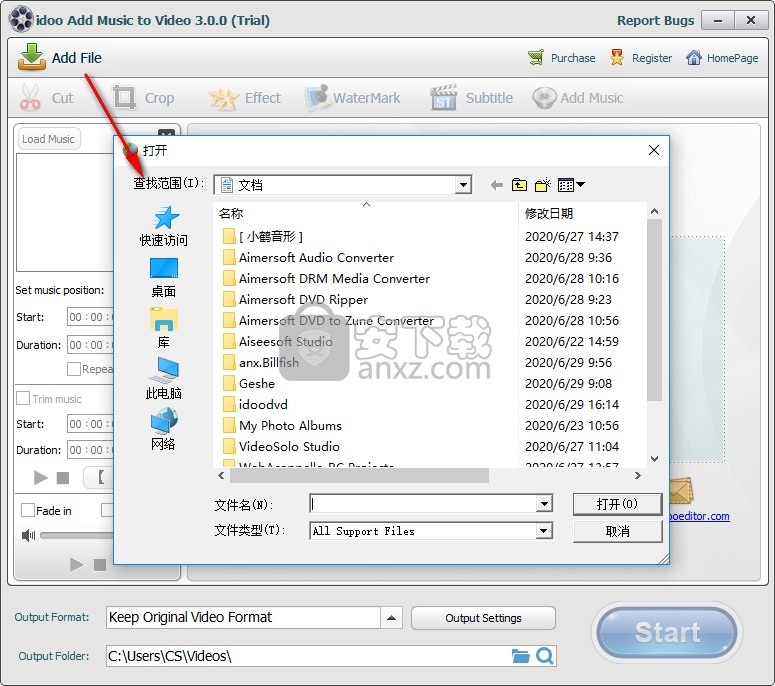The height and width of the screenshot is (686, 775).
Task: Enable the Repeat checkbox
Action: pyautogui.click(x=74, y=369)
